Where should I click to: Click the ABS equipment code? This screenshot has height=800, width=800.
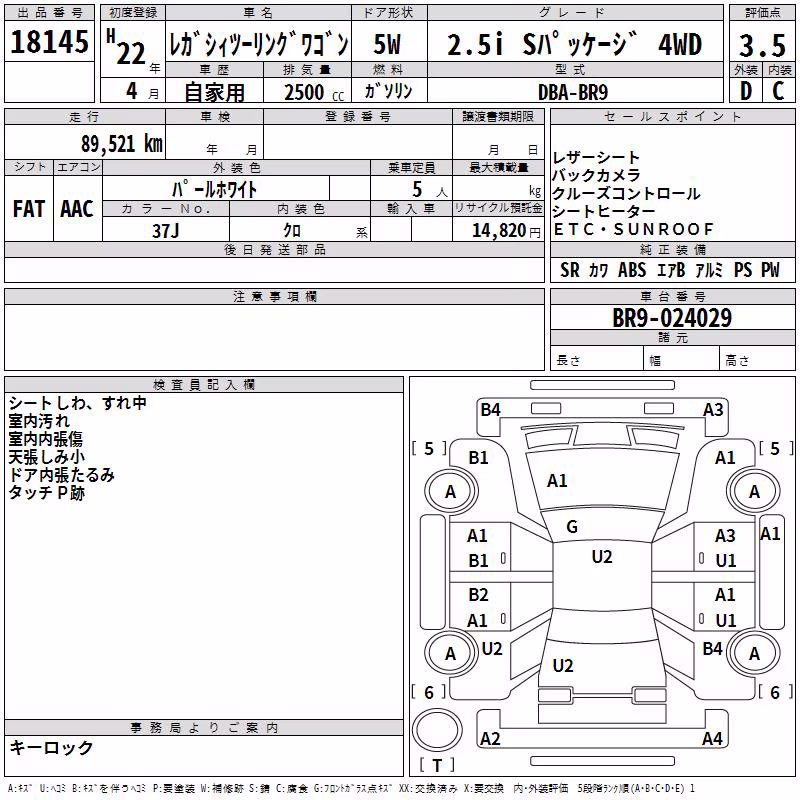(x=632, y=270)
